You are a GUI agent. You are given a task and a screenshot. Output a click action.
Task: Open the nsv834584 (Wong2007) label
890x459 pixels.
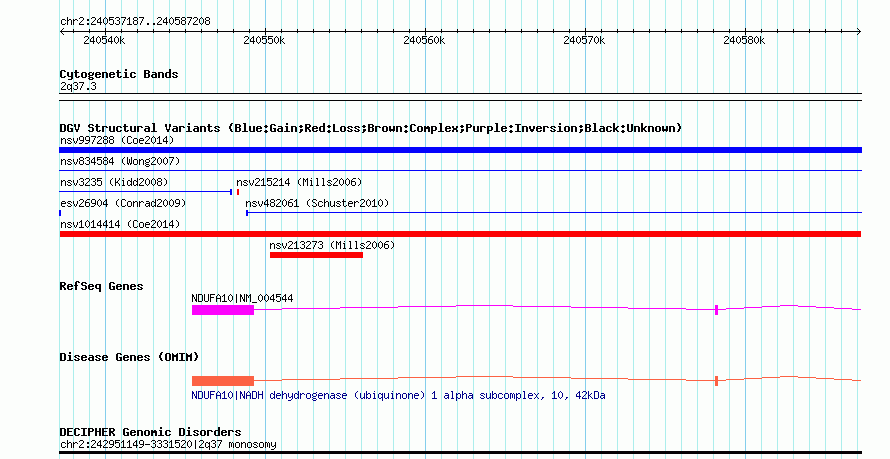(x=120, y=161)
